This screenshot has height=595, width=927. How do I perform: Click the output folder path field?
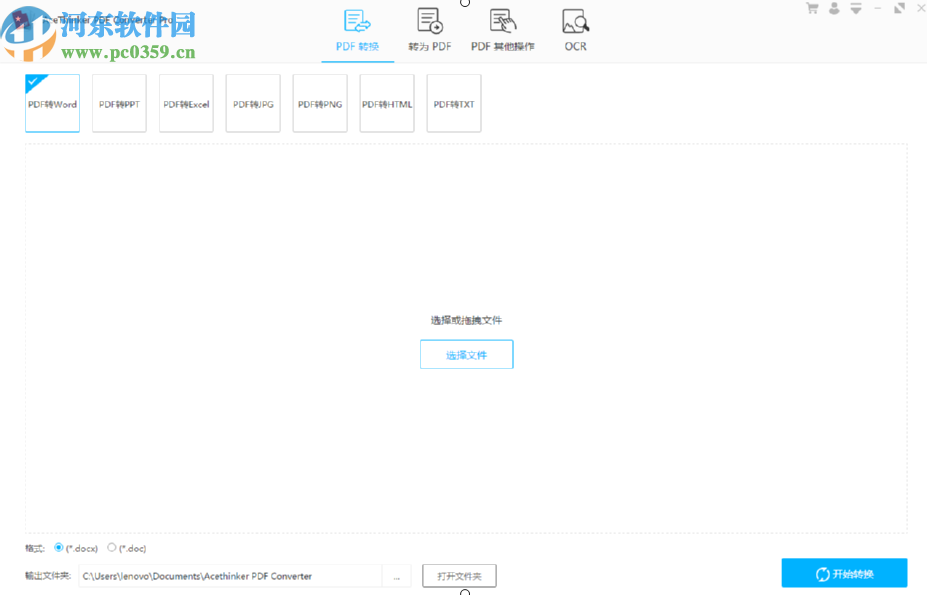tap(231, 576)
